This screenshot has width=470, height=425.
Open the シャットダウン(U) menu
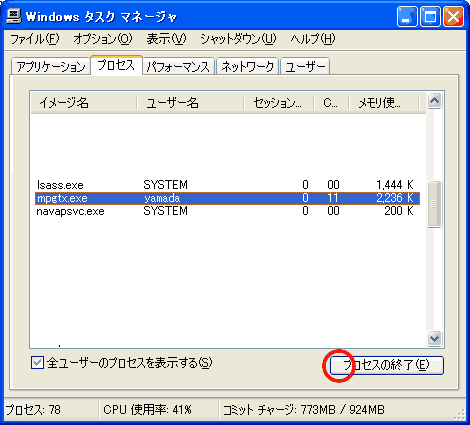238,39
